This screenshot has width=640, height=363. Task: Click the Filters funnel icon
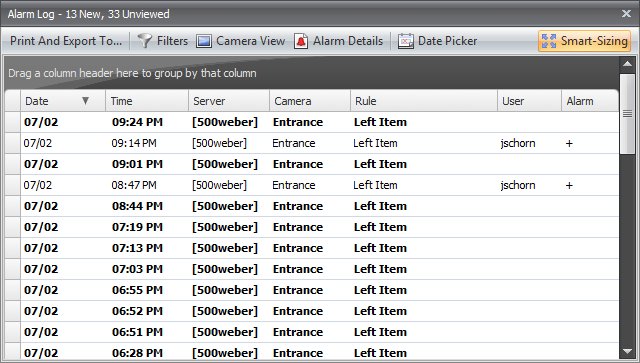pyautogui.click(x=144, y=41)
